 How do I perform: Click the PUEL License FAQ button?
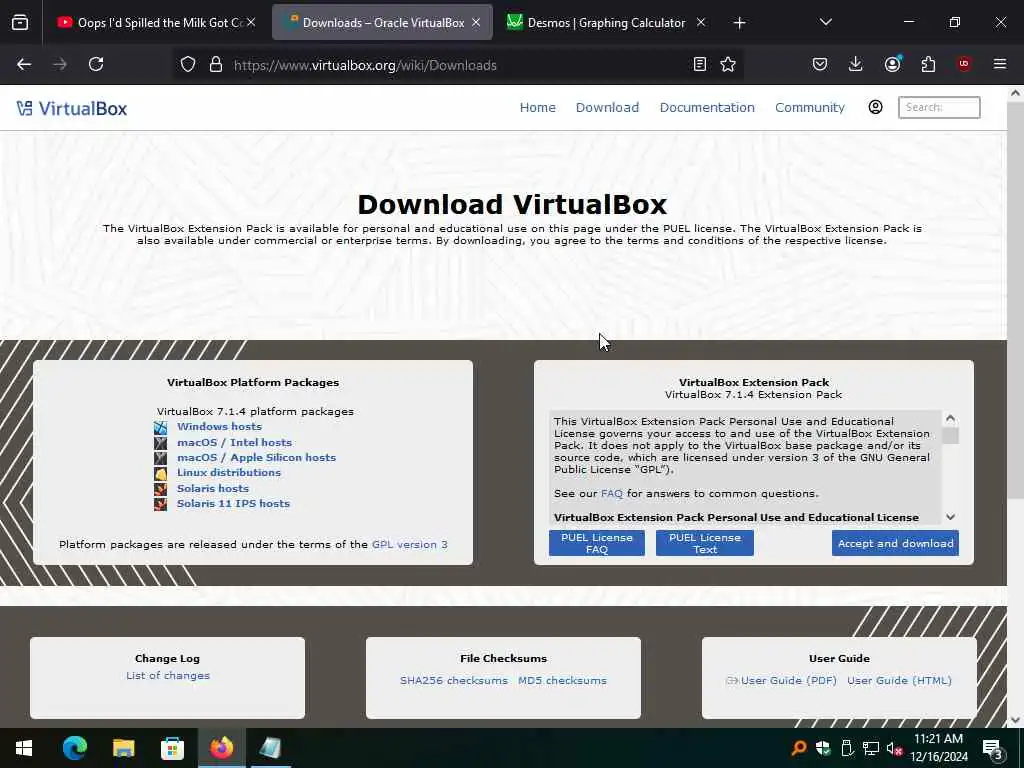597,543
